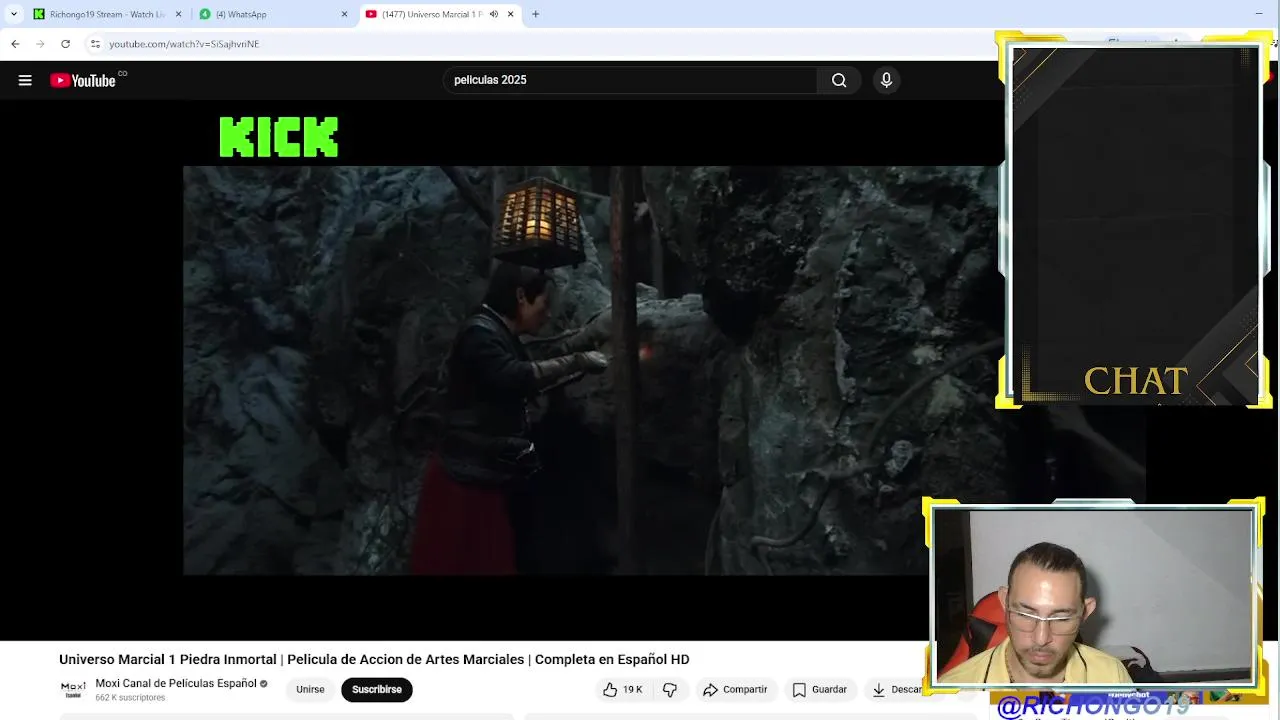
Task: Close the Richongo19 Stream tab
Action: 179,14
